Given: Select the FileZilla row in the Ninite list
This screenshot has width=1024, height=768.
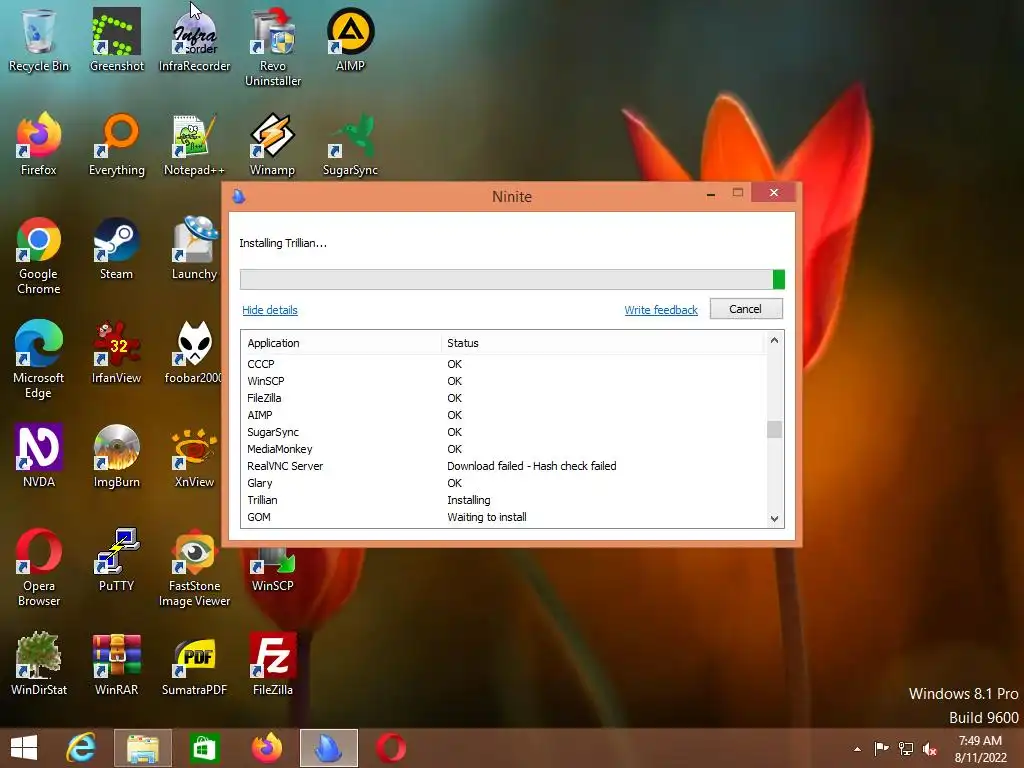Looking at the screenshot, I should click(503, 398).
